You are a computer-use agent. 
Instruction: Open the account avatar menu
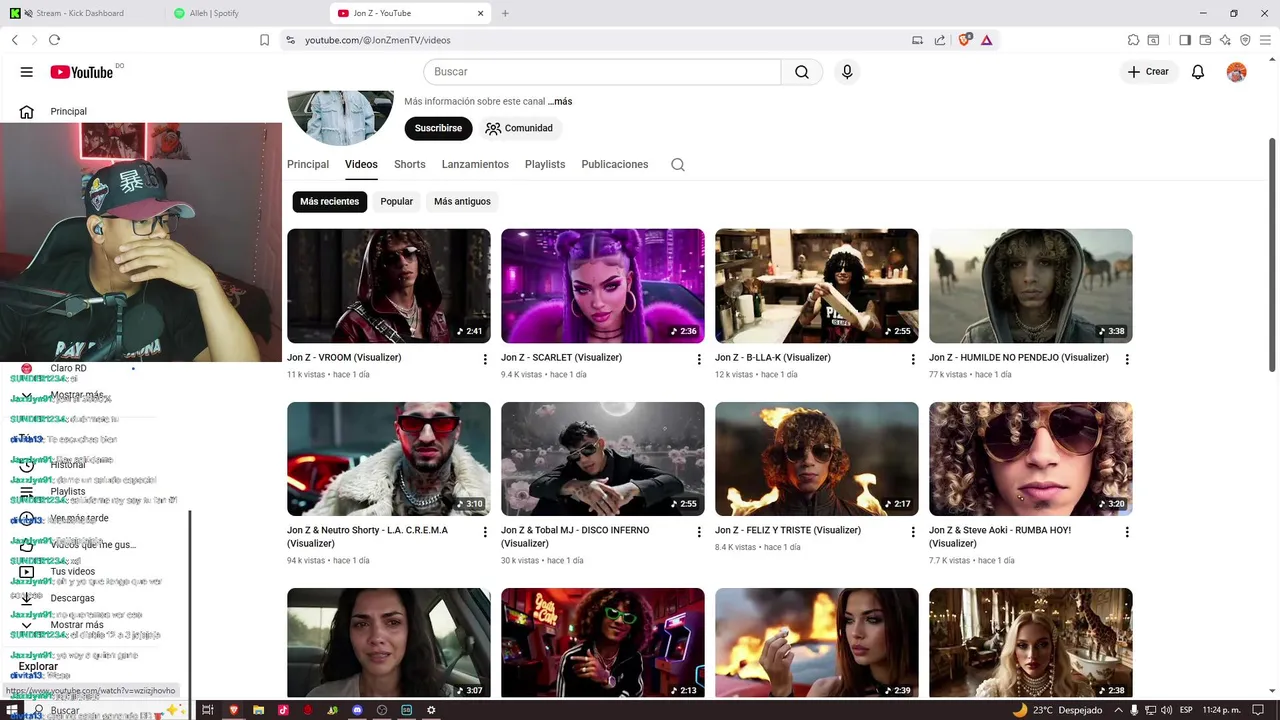coord(1237,72)
